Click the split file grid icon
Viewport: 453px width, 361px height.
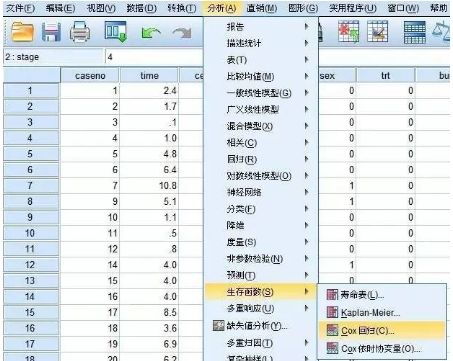tap(414, 32)
